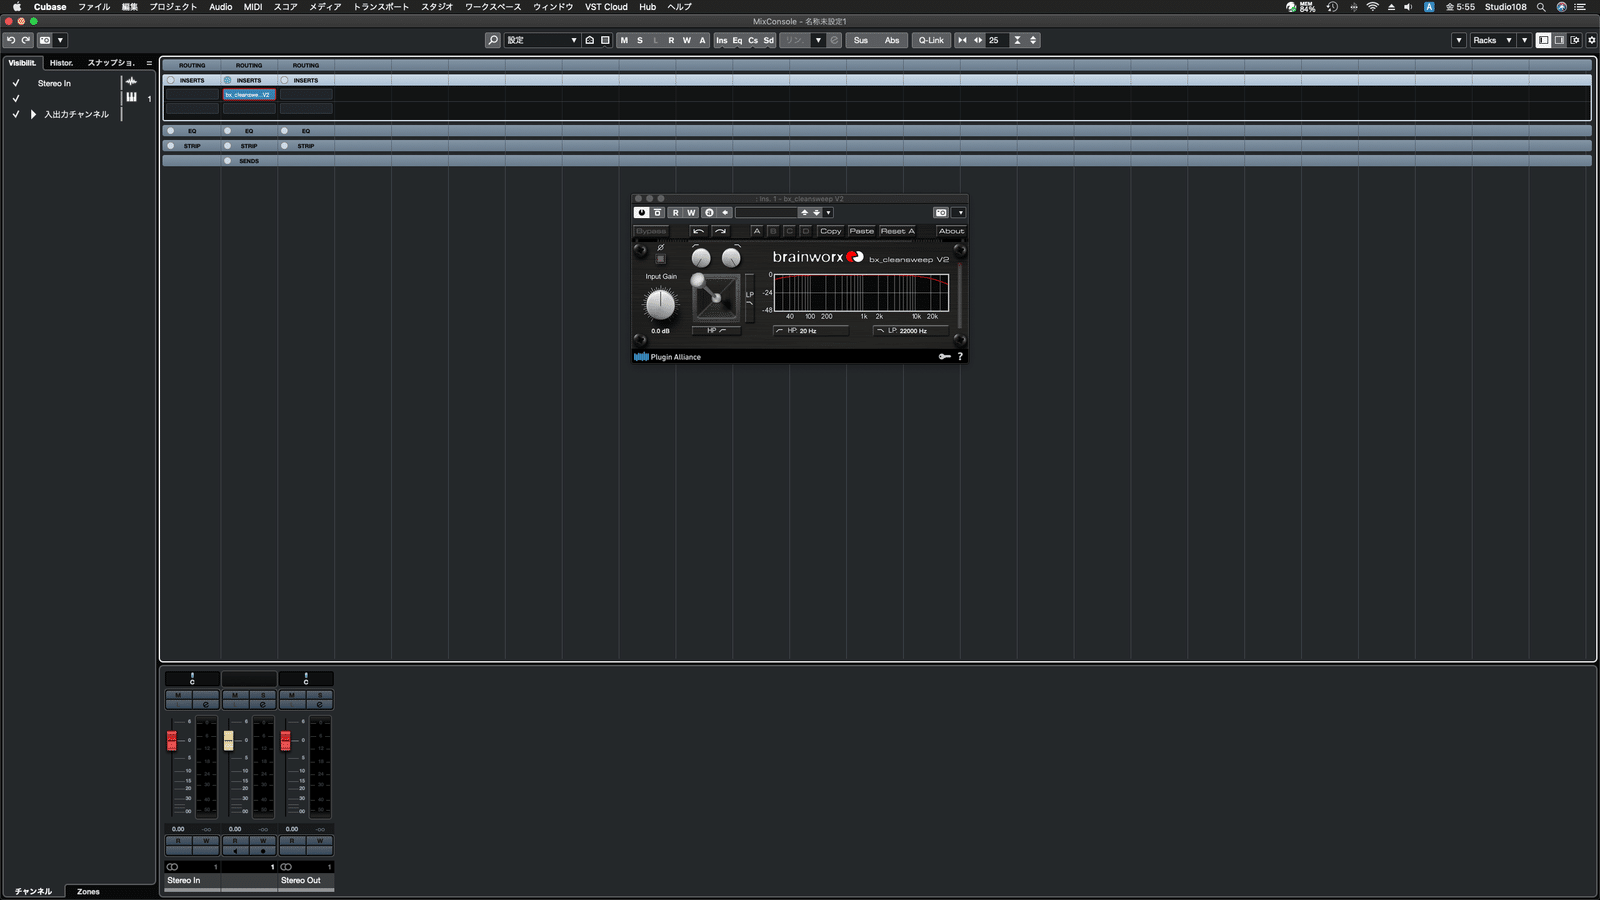The width and height of the screenshot is (1600, 900).
Task: Click Reset A button in plugin
Action: [x=897, y=231]
